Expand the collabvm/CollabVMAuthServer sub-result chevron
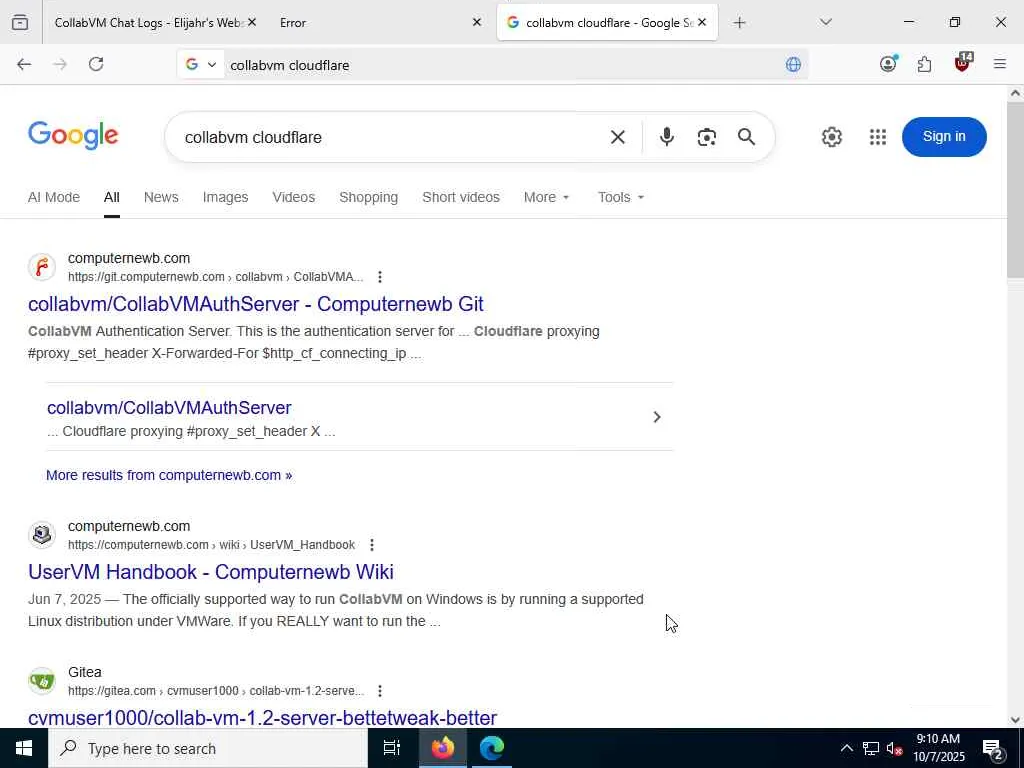This screenshot has width=1024, height=768. pyautogui.click(x=657, y=417)
